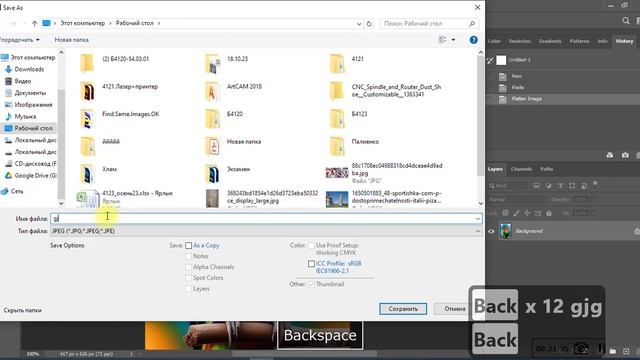Switch to Swatches tab
Screen dimensions: 640x360
520,41
